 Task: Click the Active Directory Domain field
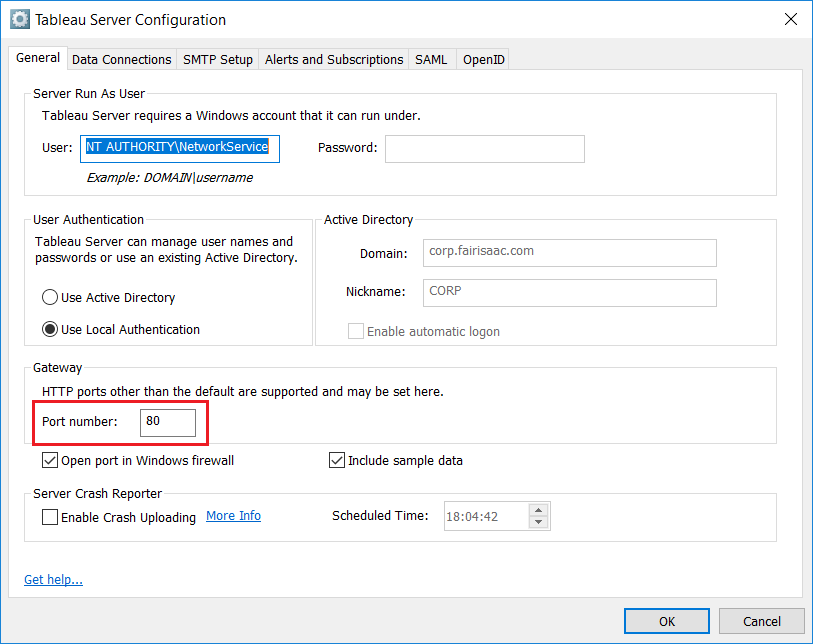click(x=569, y=253)
